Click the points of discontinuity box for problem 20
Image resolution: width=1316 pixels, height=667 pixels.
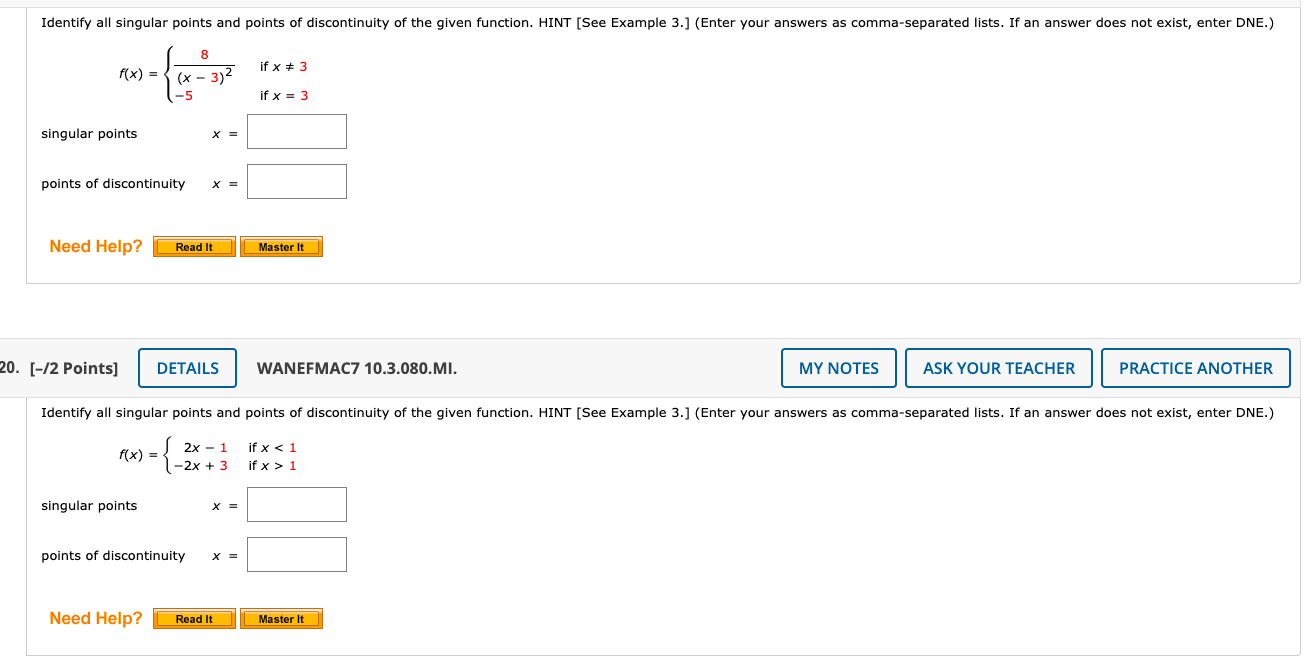pyautogui.click(x=296, y=554)
